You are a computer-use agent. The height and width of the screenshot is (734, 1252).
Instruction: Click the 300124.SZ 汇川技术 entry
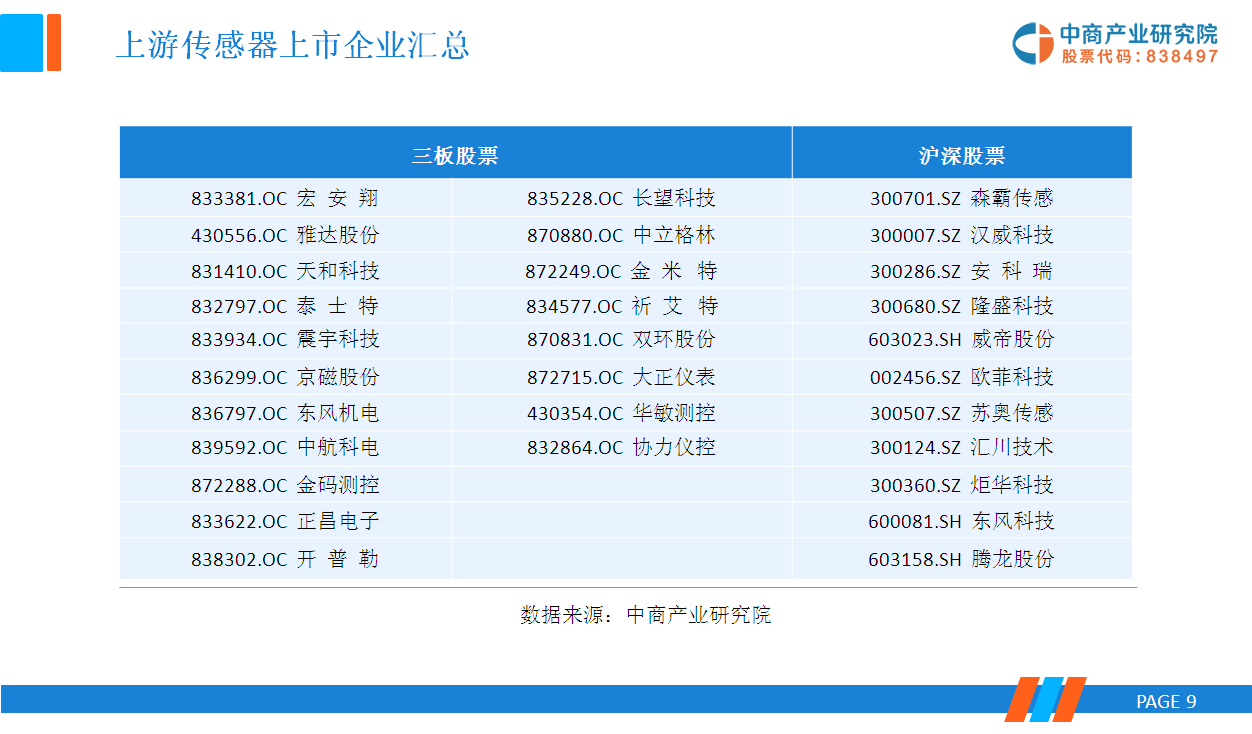[x=961, y=447]
